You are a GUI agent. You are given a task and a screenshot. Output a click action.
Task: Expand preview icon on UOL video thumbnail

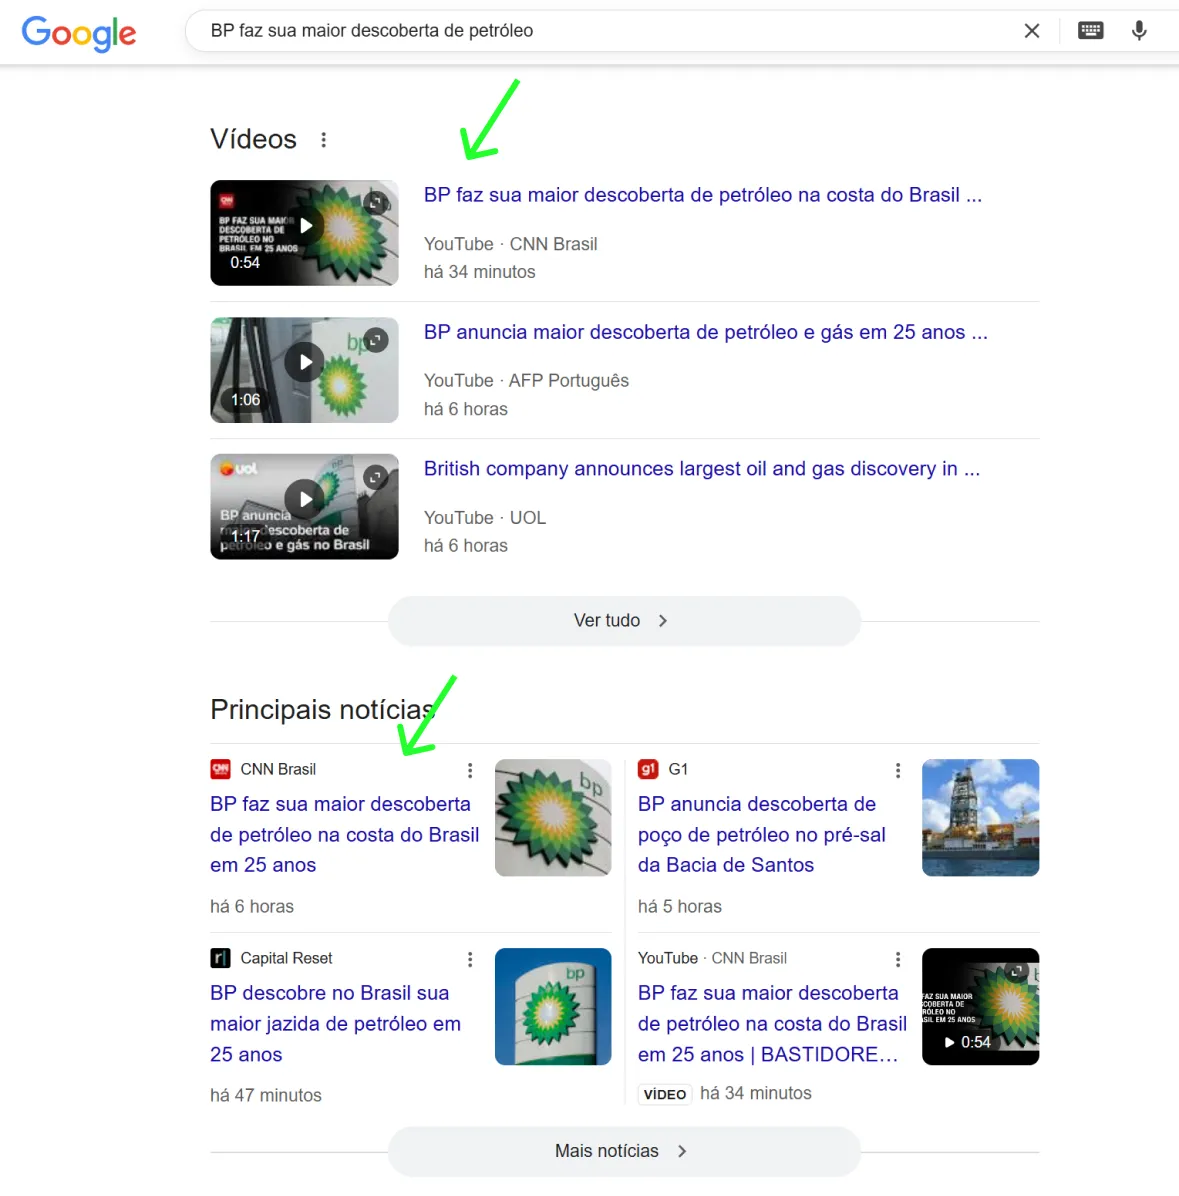(x=375, y=477)
